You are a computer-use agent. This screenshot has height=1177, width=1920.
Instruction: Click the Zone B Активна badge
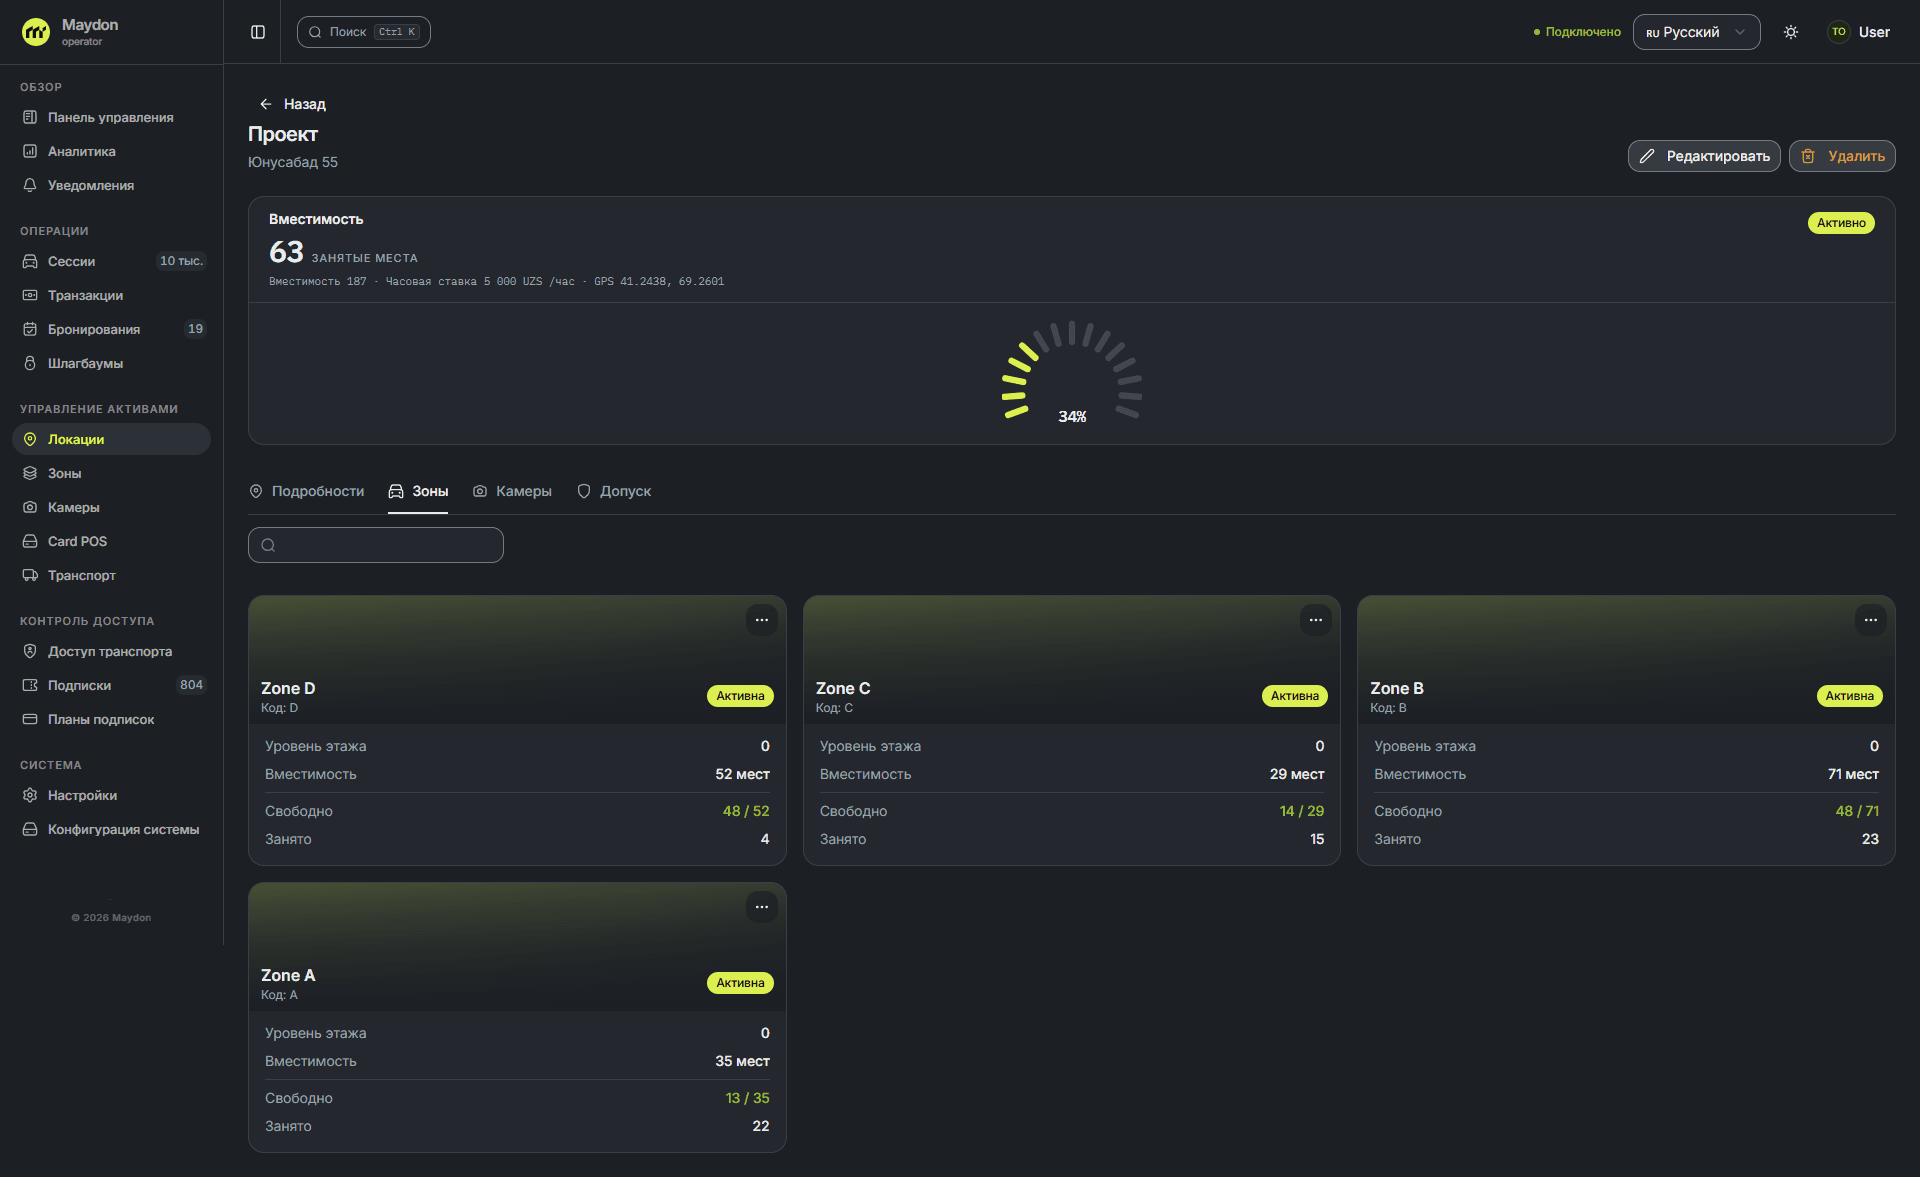tap(1850, 696)
